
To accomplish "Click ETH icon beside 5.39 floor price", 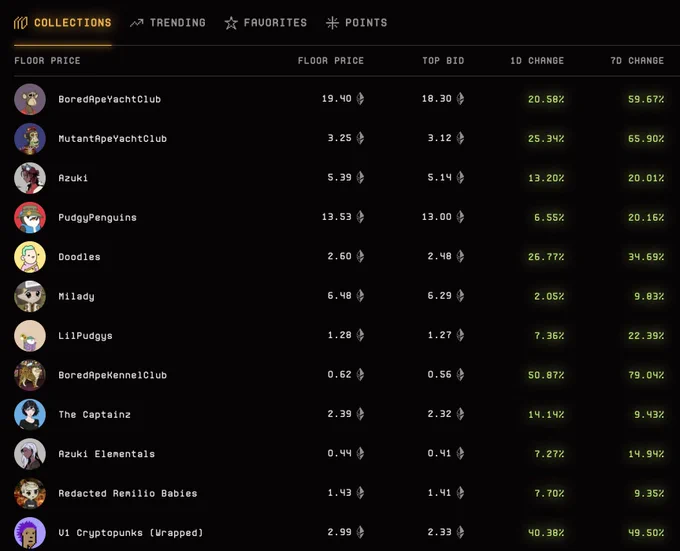I will 360,177.
